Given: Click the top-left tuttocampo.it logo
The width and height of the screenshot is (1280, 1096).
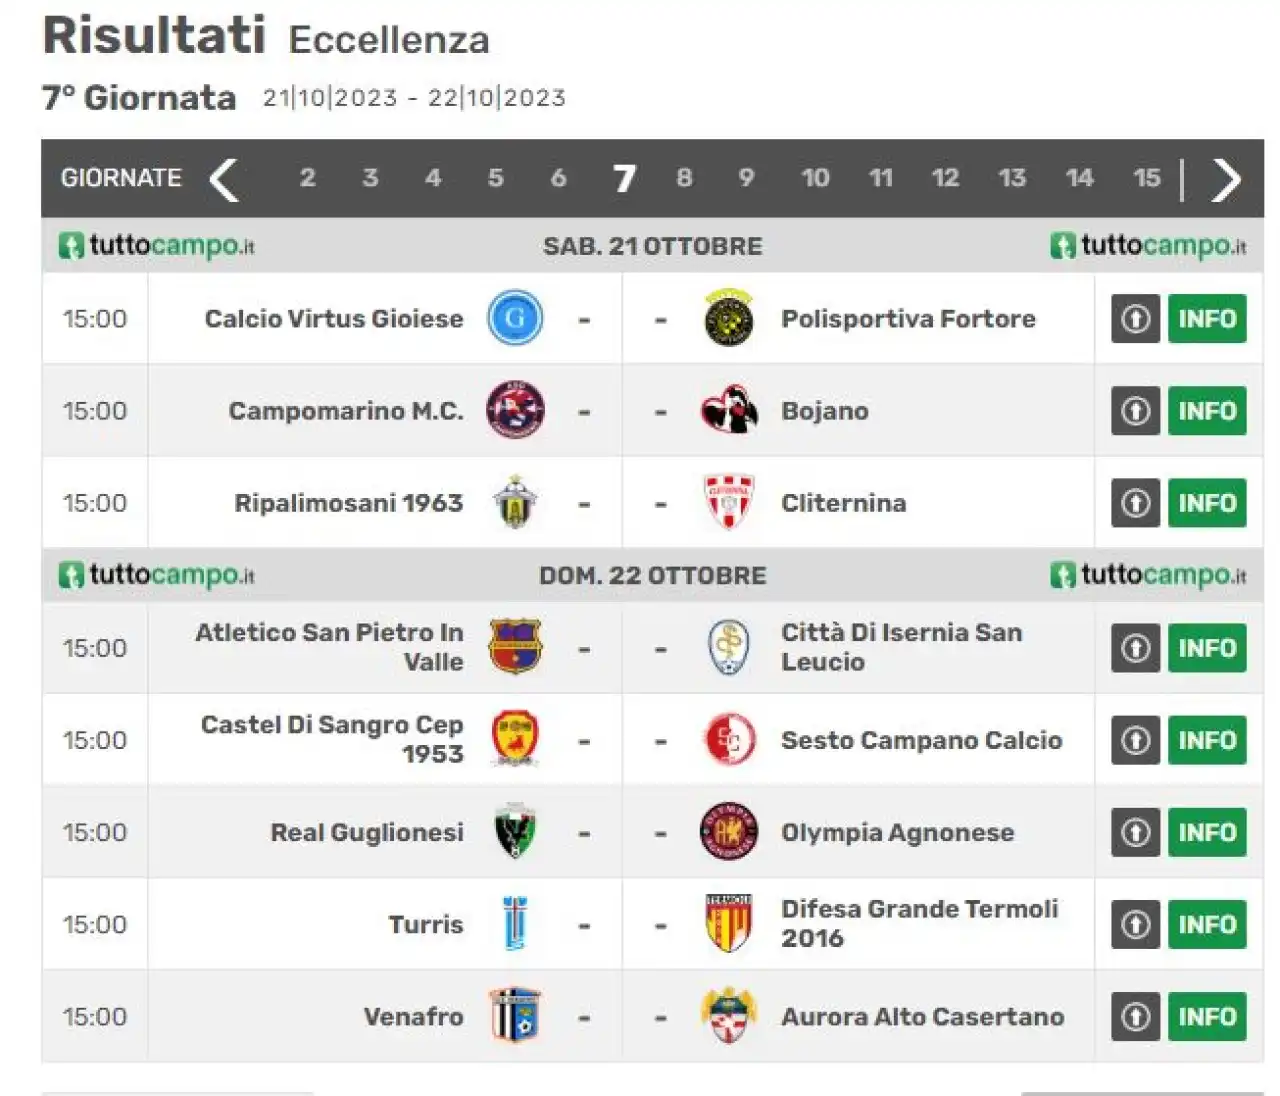Looking at the screenshot, I should 157,245.
